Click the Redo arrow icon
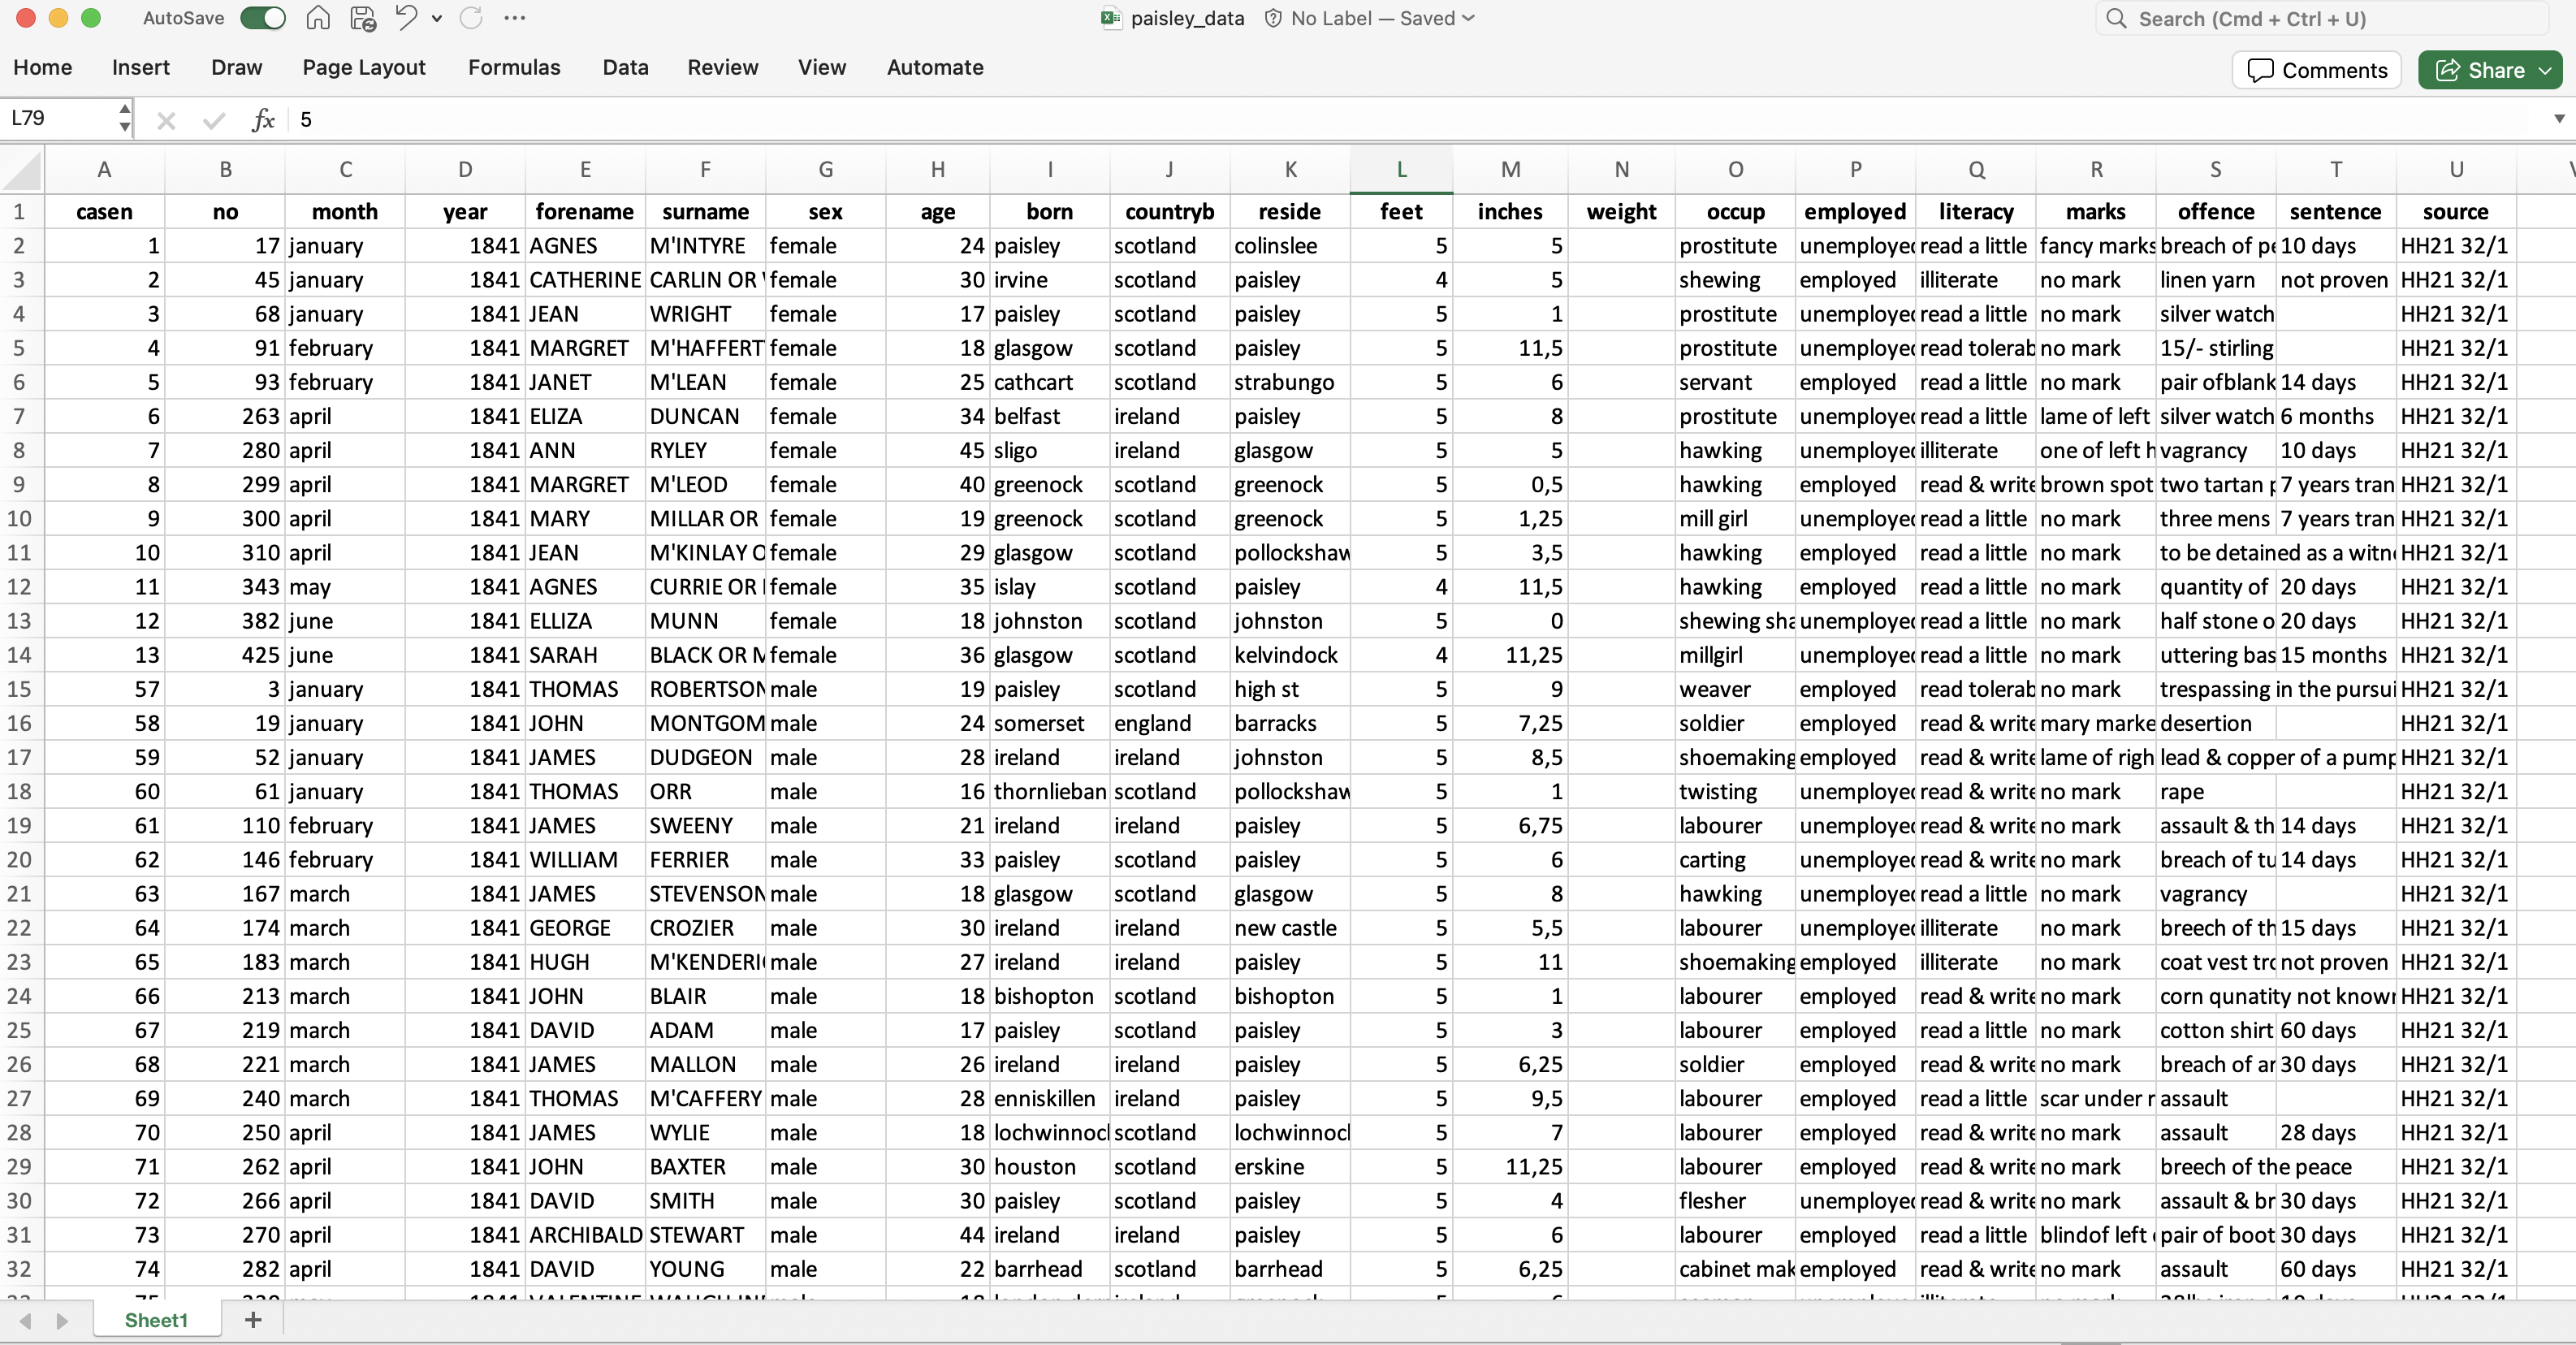 tap(471, 18)
